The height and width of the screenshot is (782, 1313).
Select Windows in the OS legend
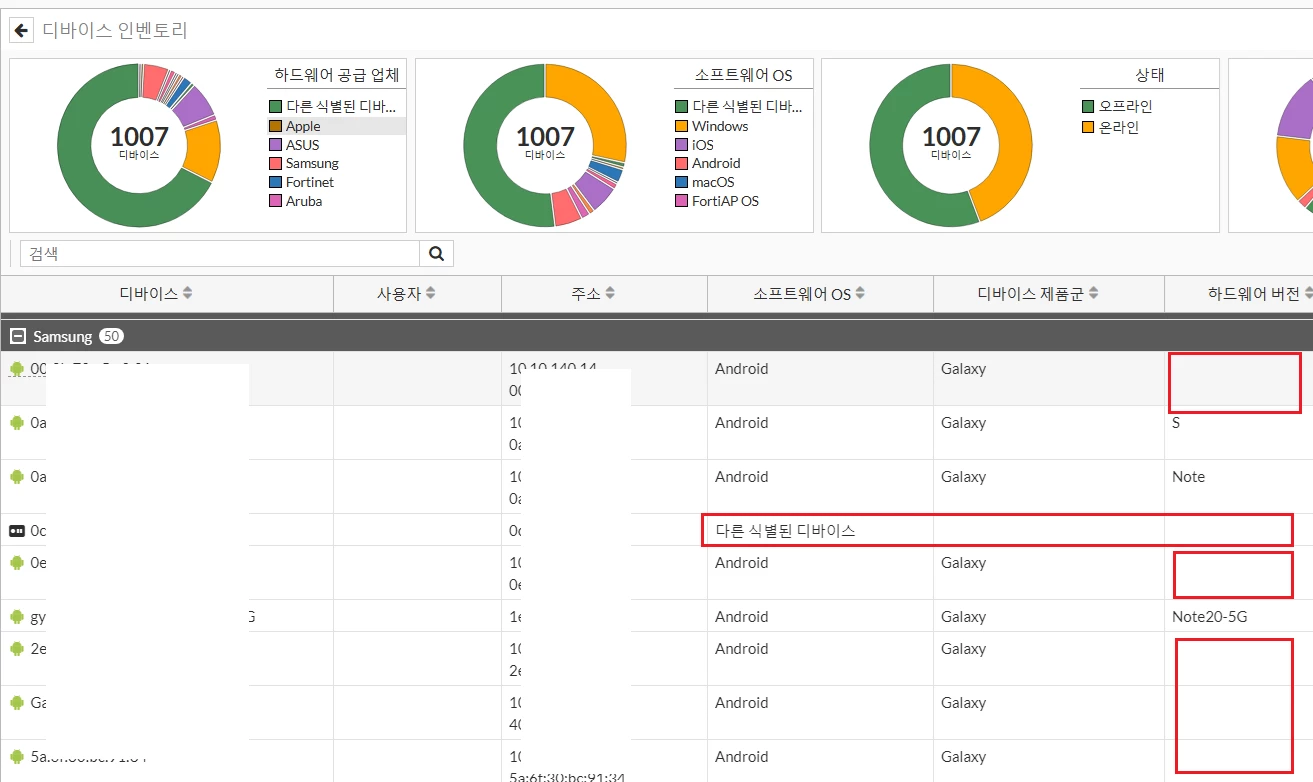coord(720,126)
